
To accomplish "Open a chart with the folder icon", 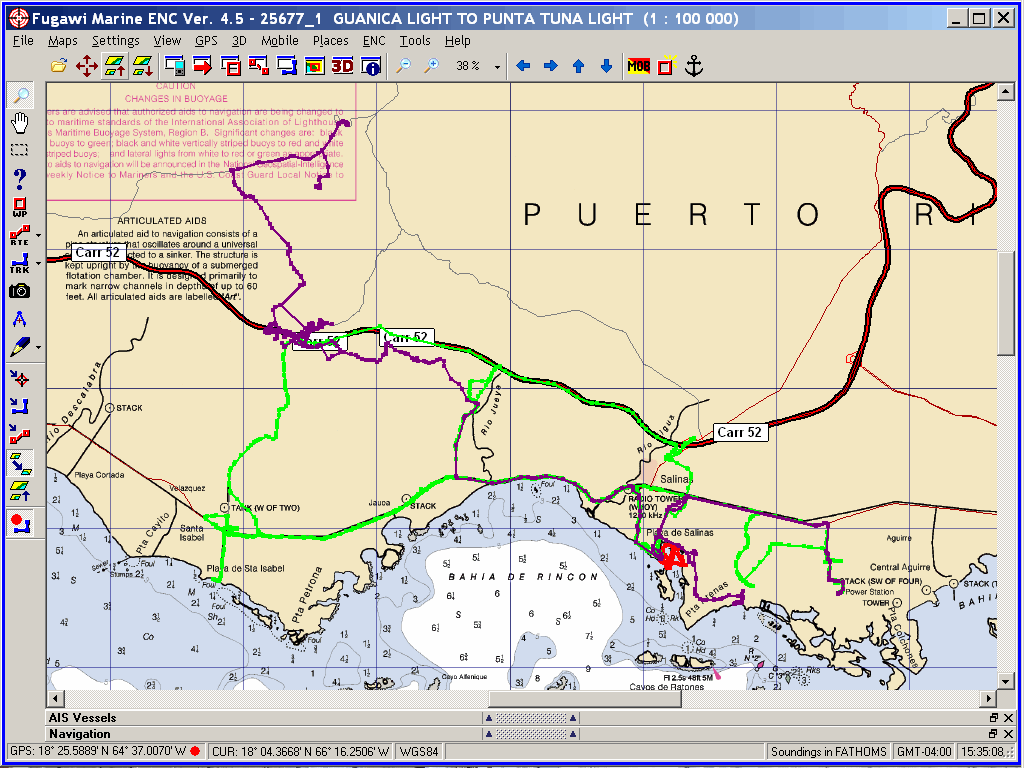I will click(x=59, y=65).
